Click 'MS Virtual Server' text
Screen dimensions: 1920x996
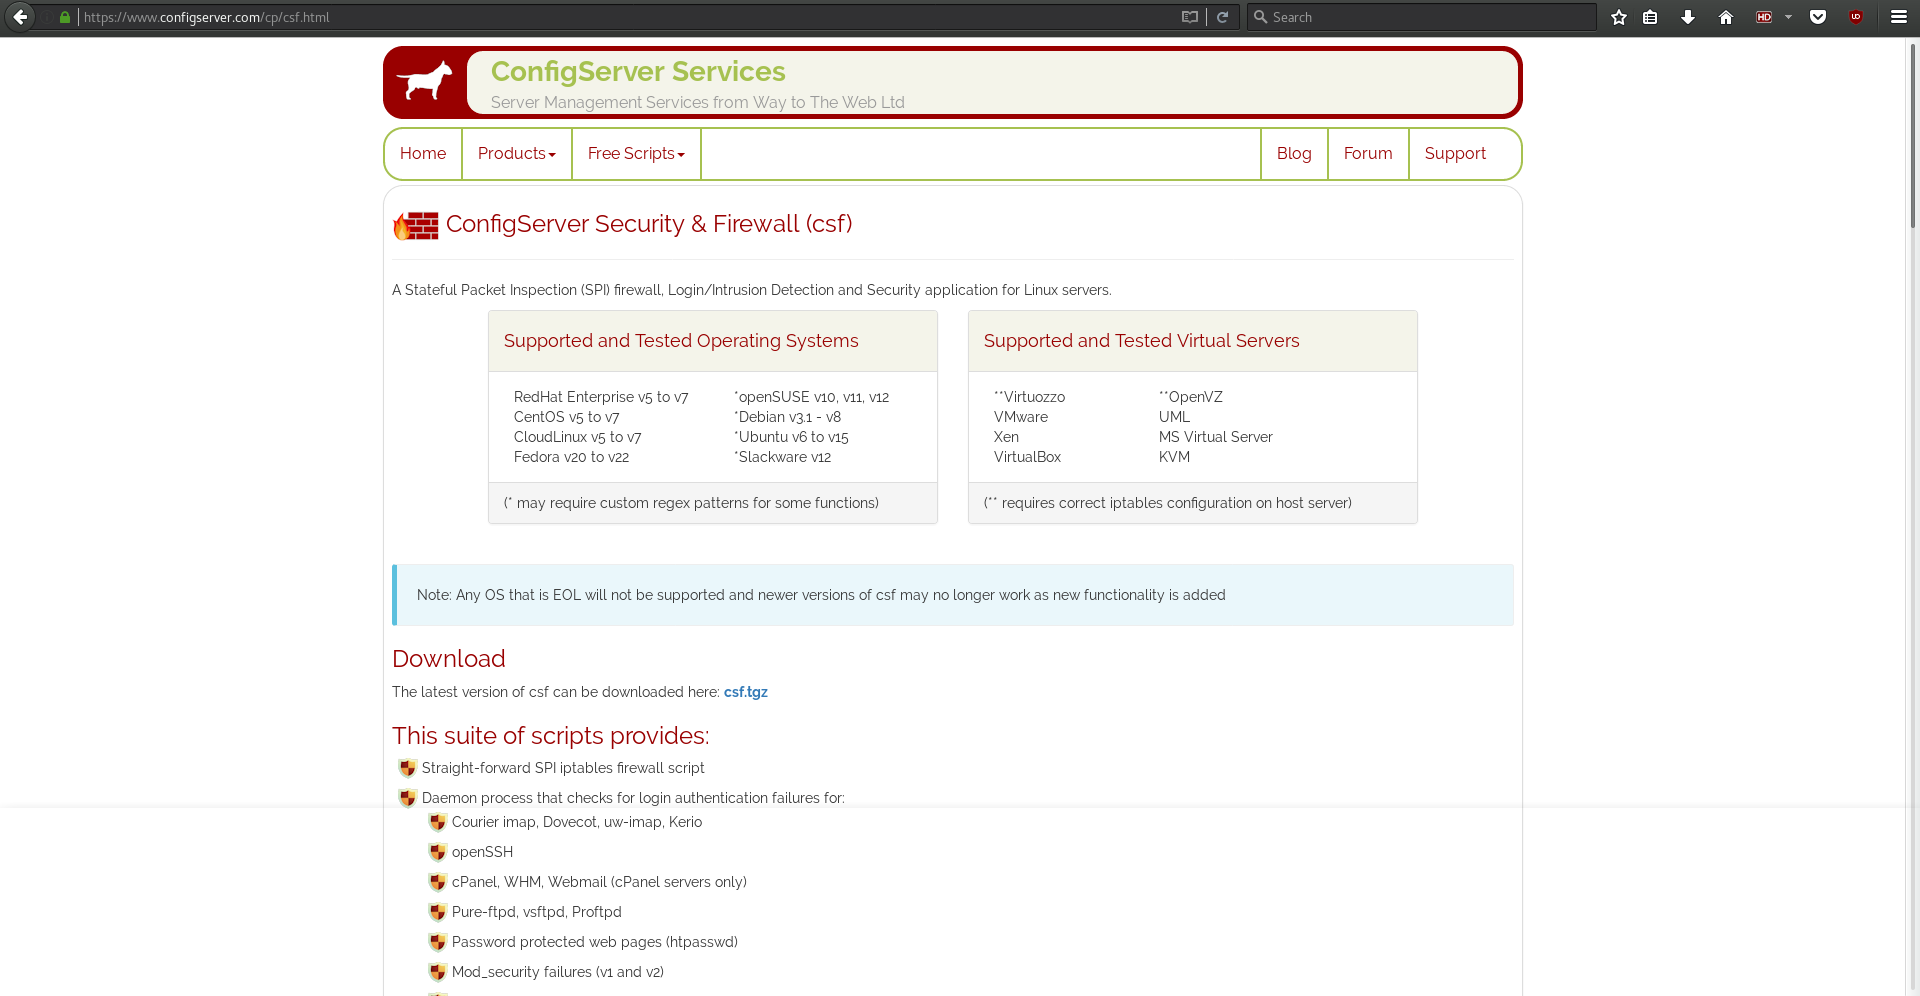pyautogui.click(x=1215, y=437)
